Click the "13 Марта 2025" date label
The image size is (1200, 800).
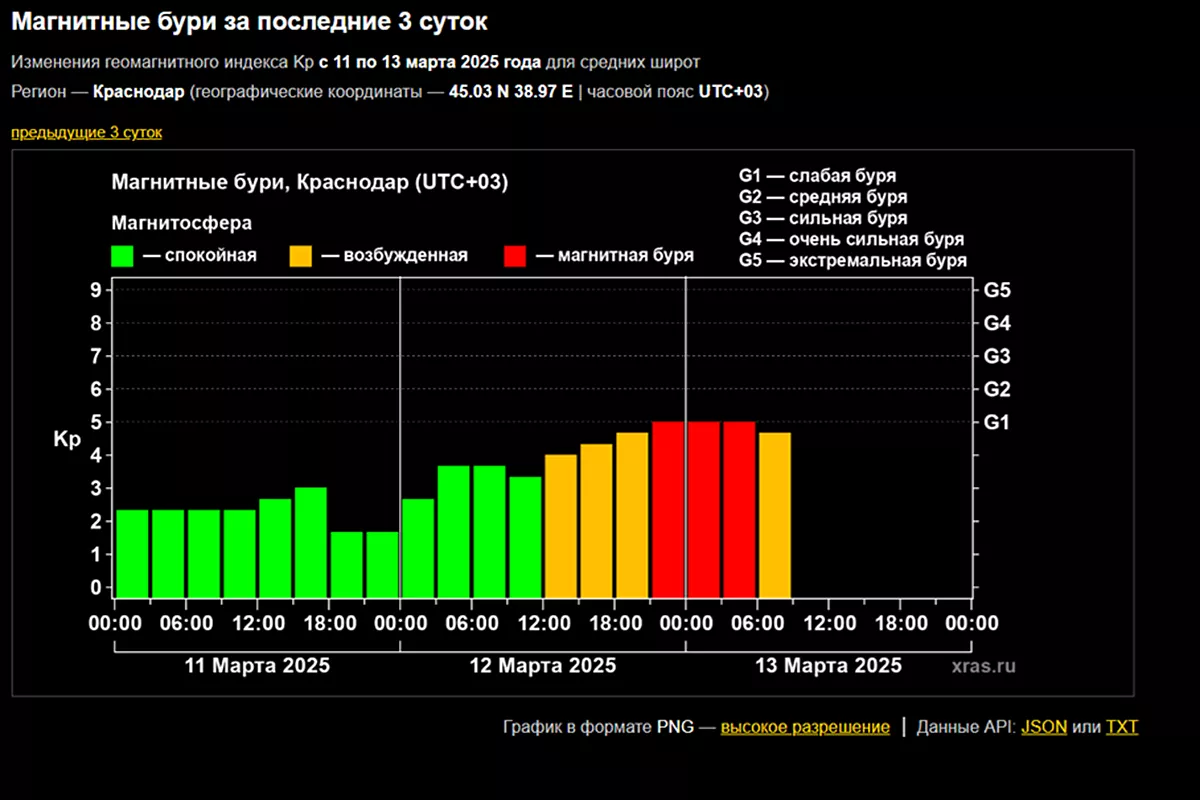coord(829,666)
